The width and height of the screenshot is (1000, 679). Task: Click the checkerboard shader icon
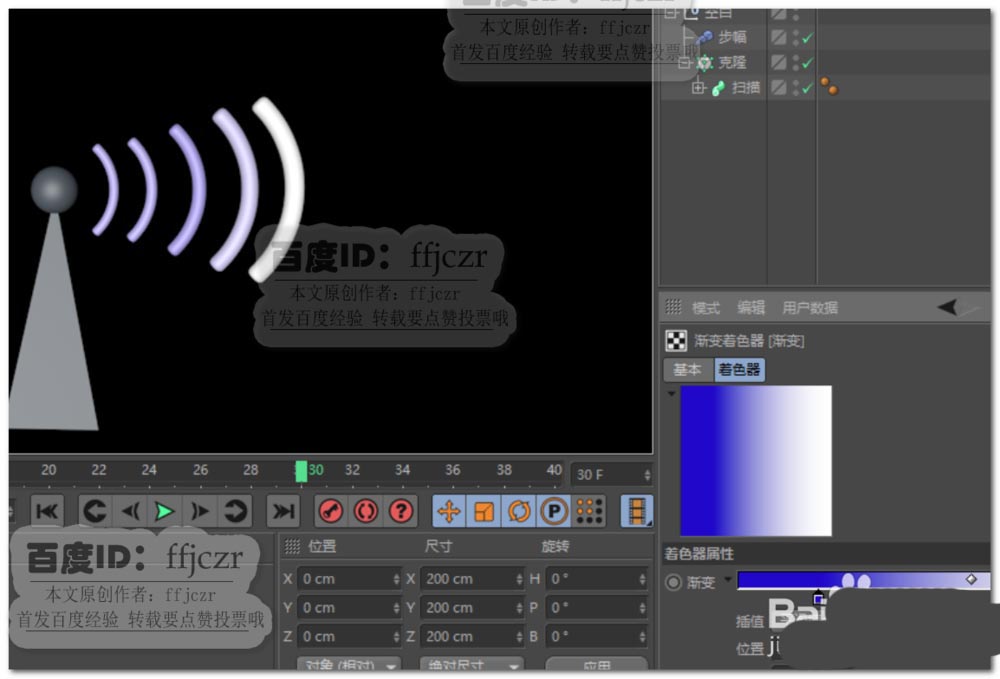(676, 341)
